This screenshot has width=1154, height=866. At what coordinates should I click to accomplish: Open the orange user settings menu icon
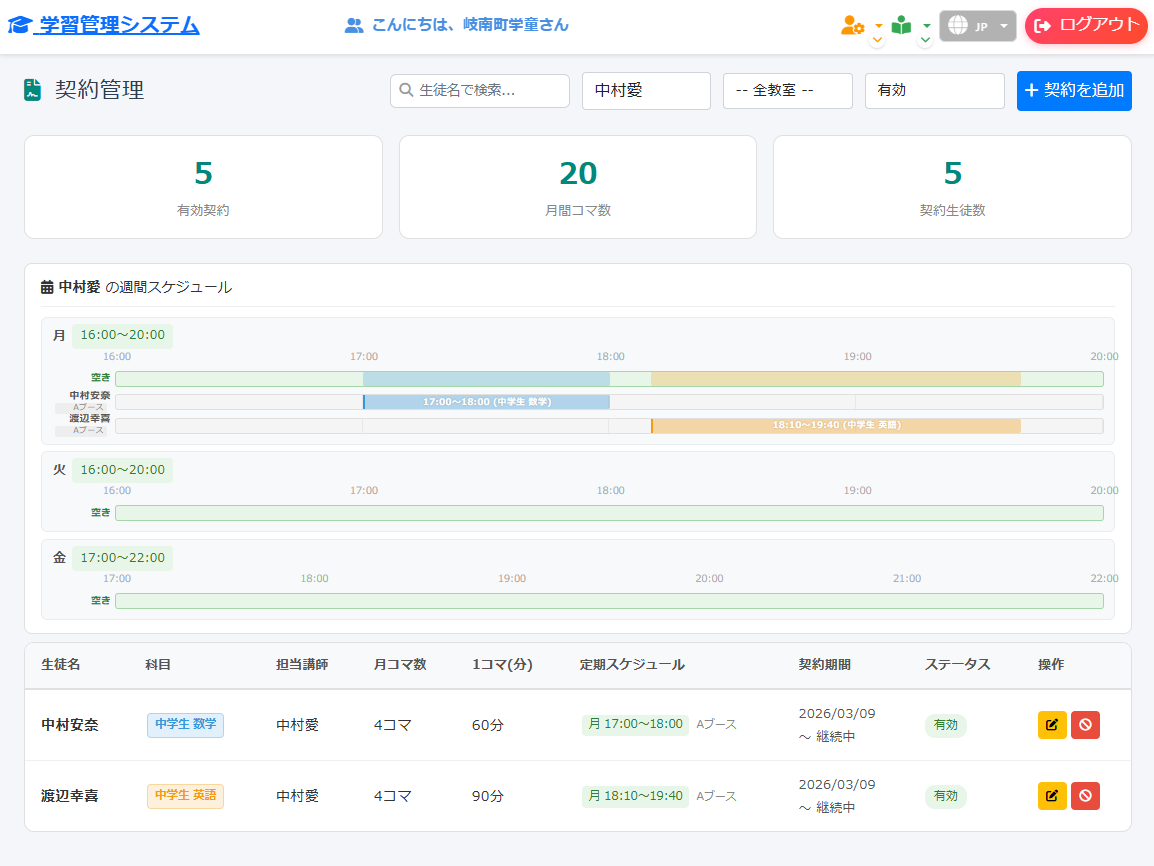[x=852, y=26]
